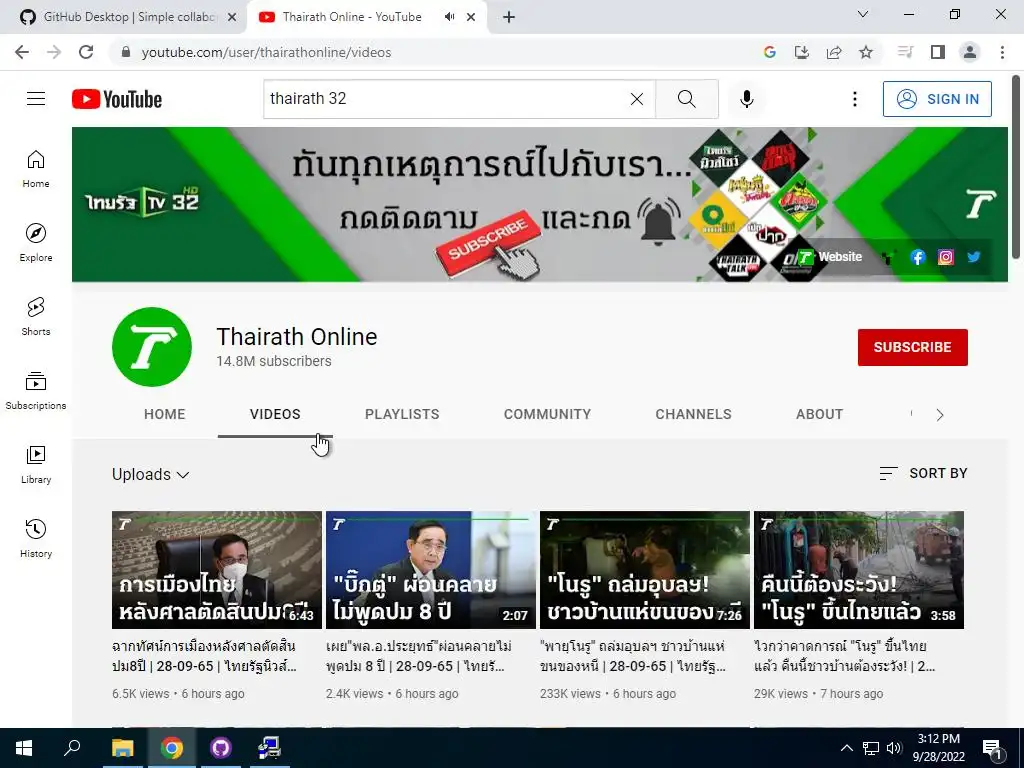1024x768 pixels.
Task: Switch to the HOME channel tab
Action: (165, 414)
